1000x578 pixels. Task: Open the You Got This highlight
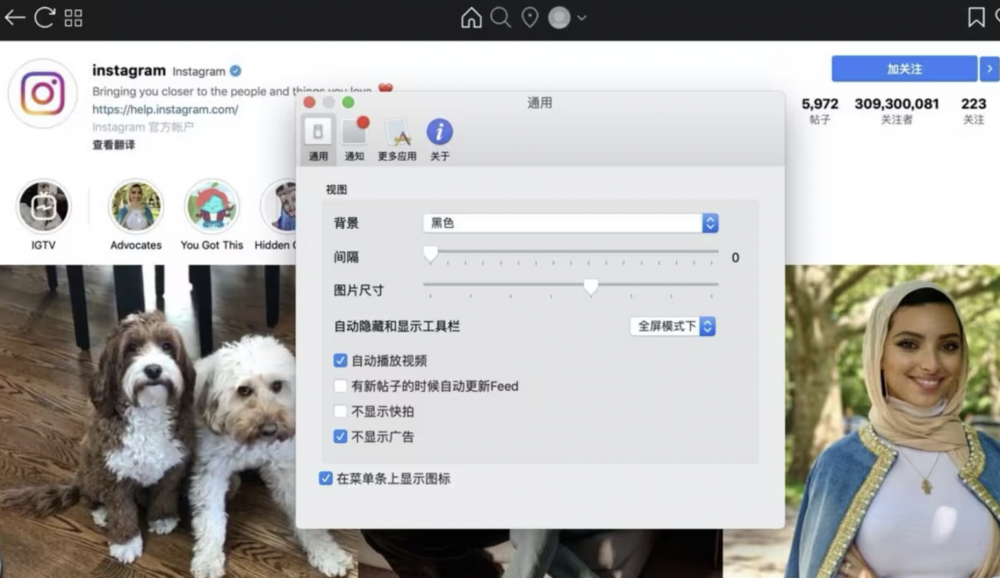coord(212,207)
